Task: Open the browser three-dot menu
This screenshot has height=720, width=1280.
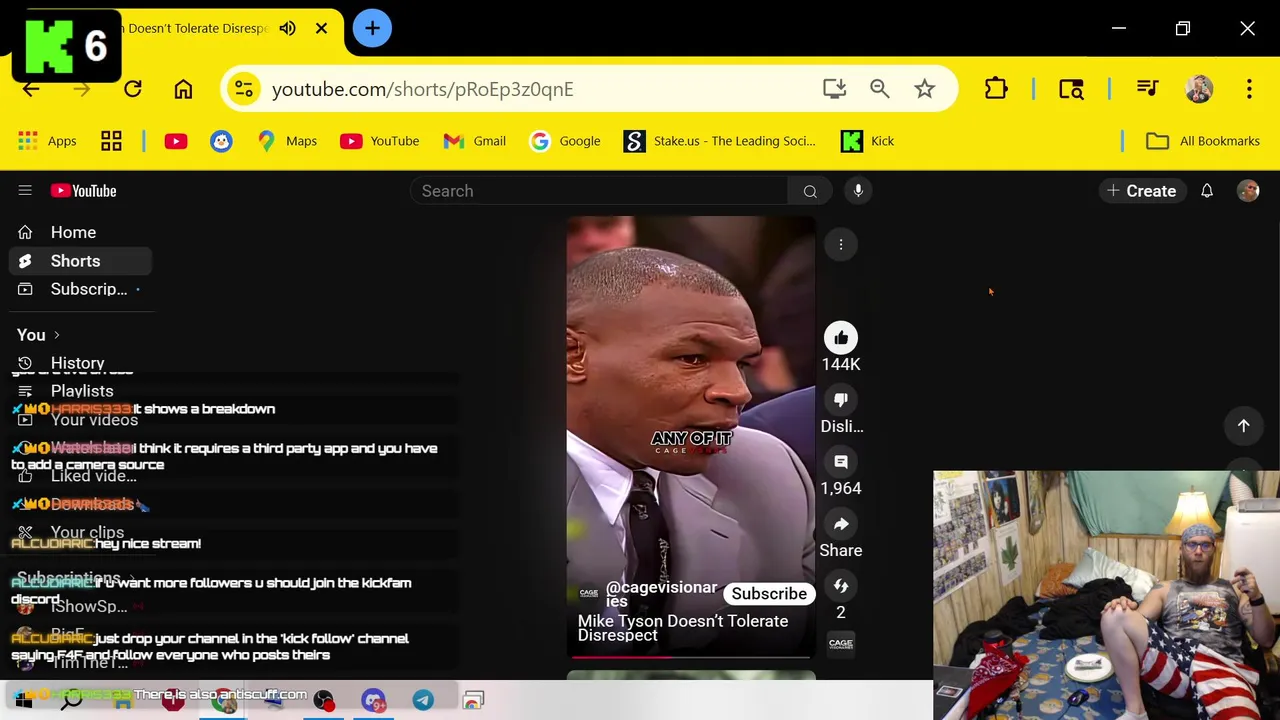Action: pos(1249,89)
